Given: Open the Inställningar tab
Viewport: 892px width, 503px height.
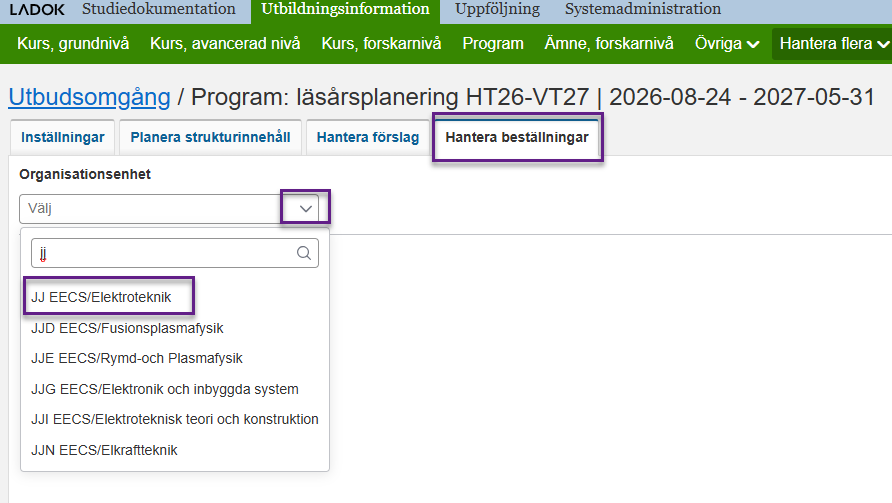Looking at the screenshot, I should (62, 138).
